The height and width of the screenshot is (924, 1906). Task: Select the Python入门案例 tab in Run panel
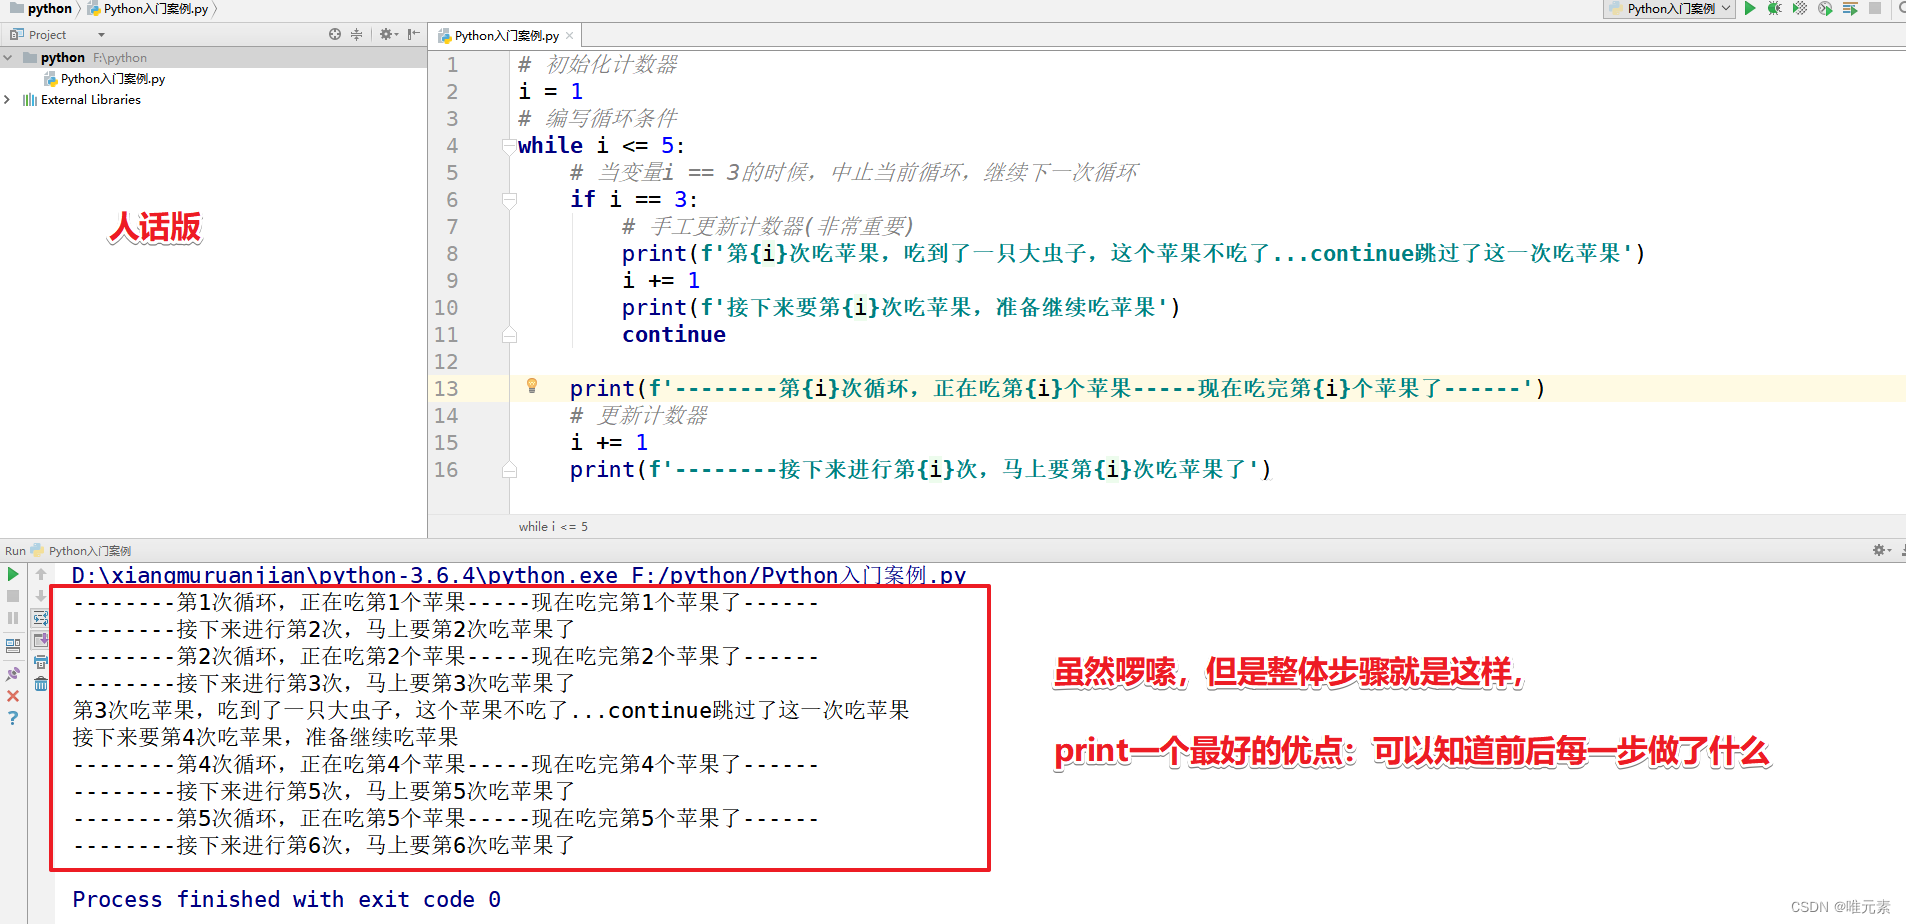[x=81, y=550]
